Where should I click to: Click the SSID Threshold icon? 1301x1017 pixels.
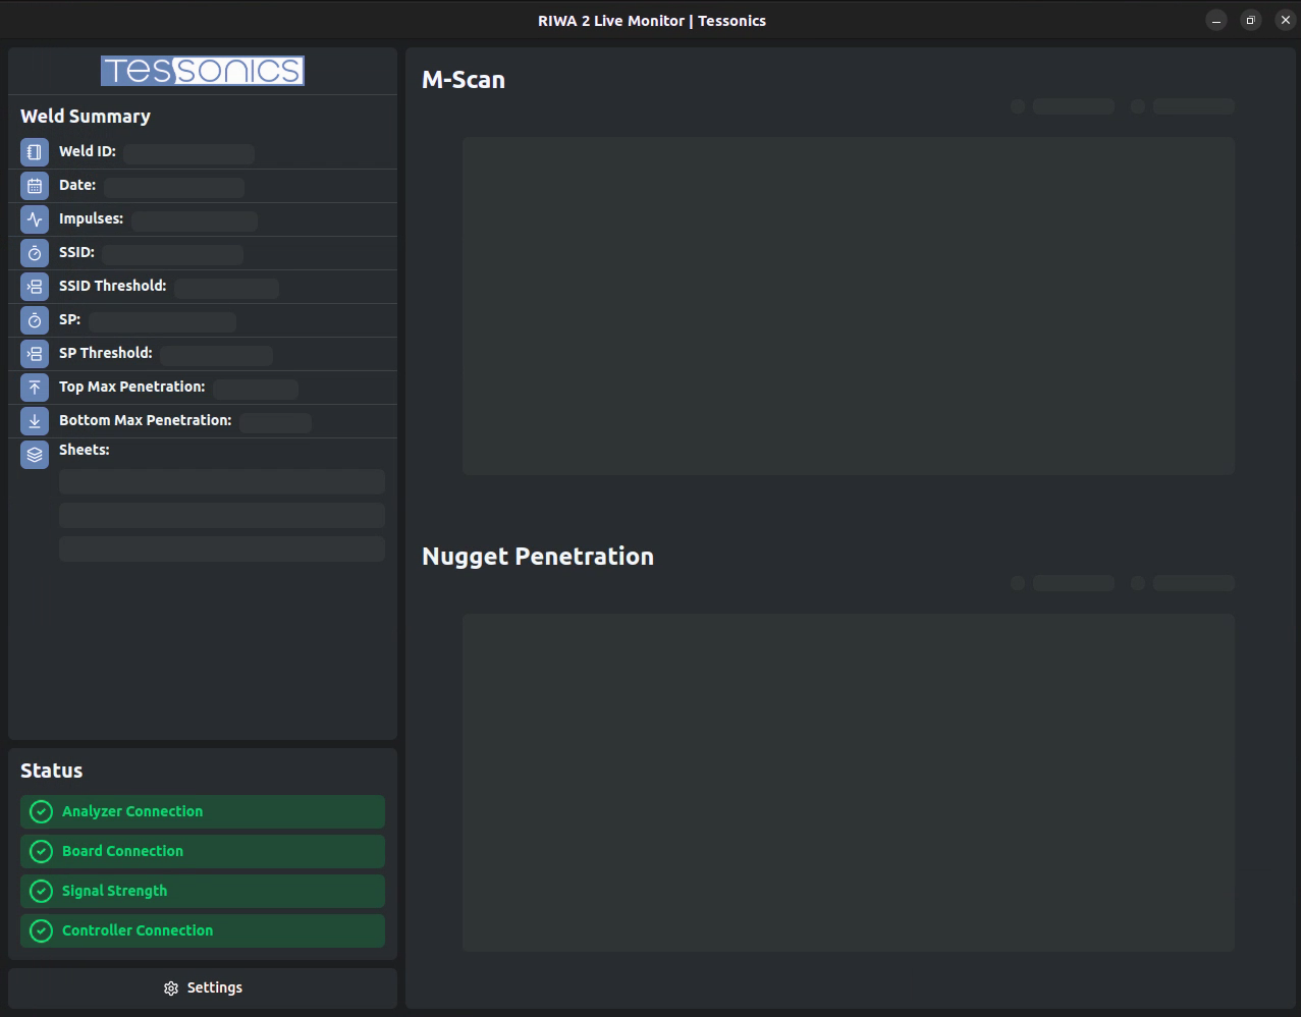(x=34, y=287)
